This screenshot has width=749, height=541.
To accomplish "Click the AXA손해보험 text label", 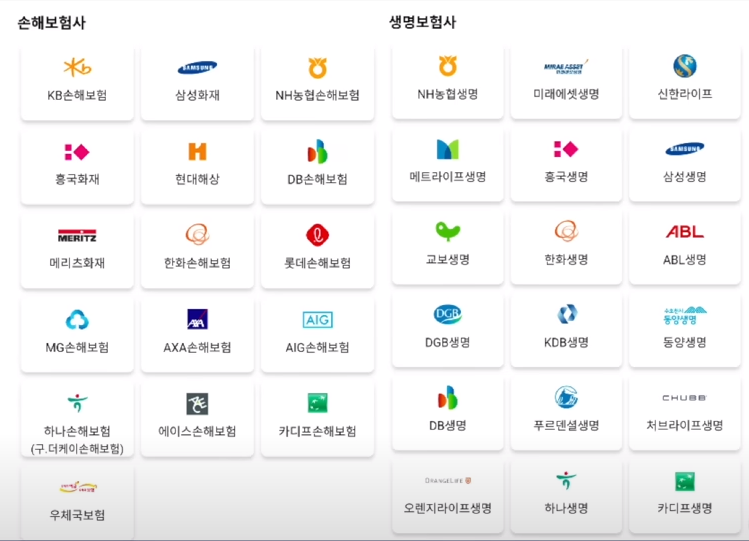I will click(197, 347).
